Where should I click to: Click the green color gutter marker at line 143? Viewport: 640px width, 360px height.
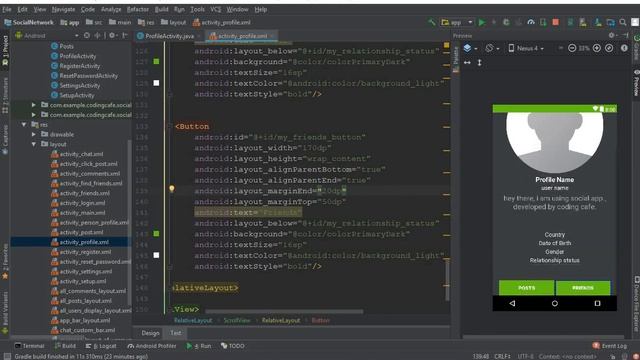point(156,233)
